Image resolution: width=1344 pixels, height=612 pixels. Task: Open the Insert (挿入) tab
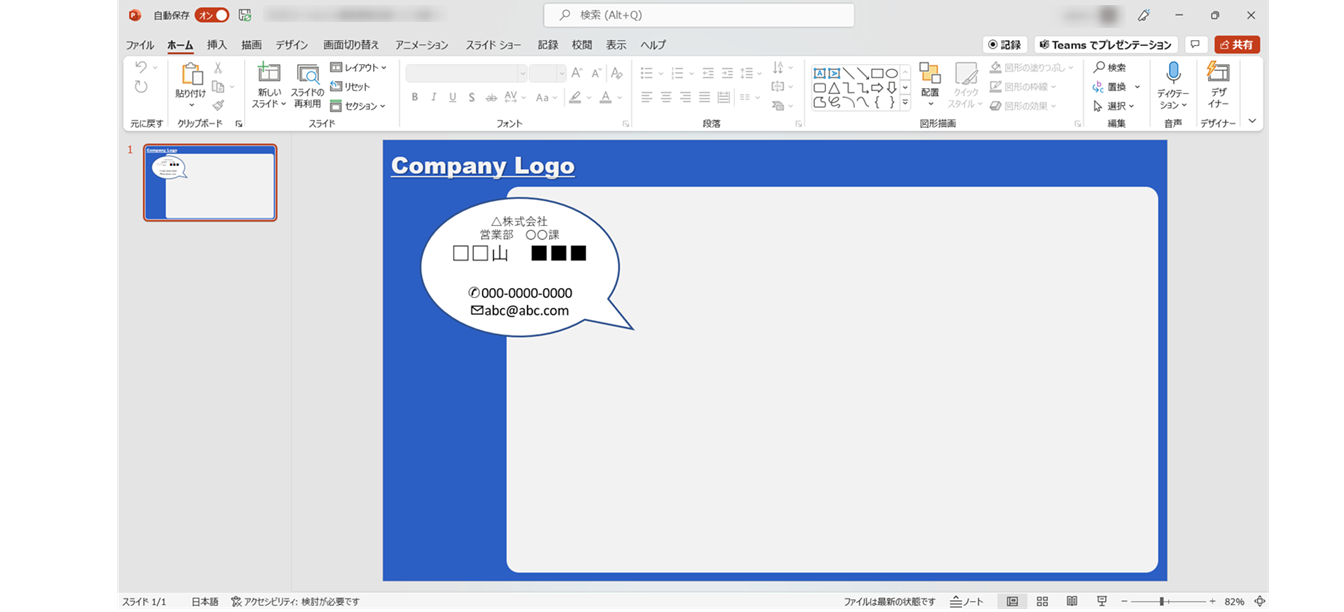pyautogui.click(x=217, y=45)
